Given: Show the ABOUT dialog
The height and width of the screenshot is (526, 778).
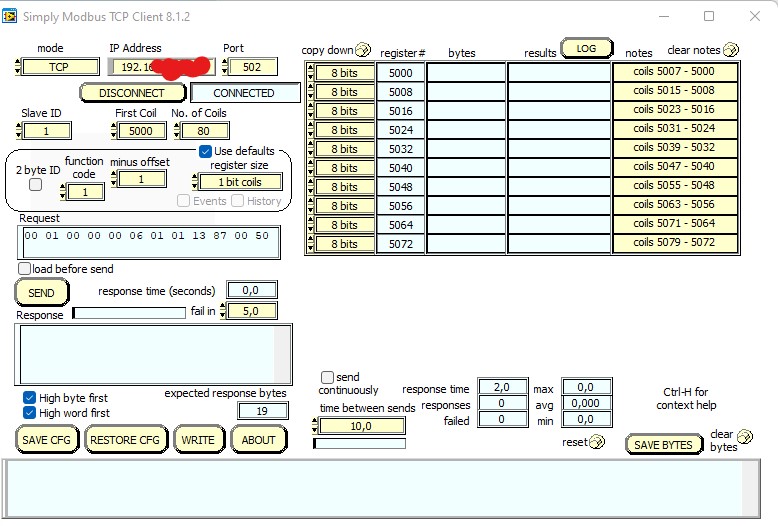Looking at the screenshot, I should [259, 440].
